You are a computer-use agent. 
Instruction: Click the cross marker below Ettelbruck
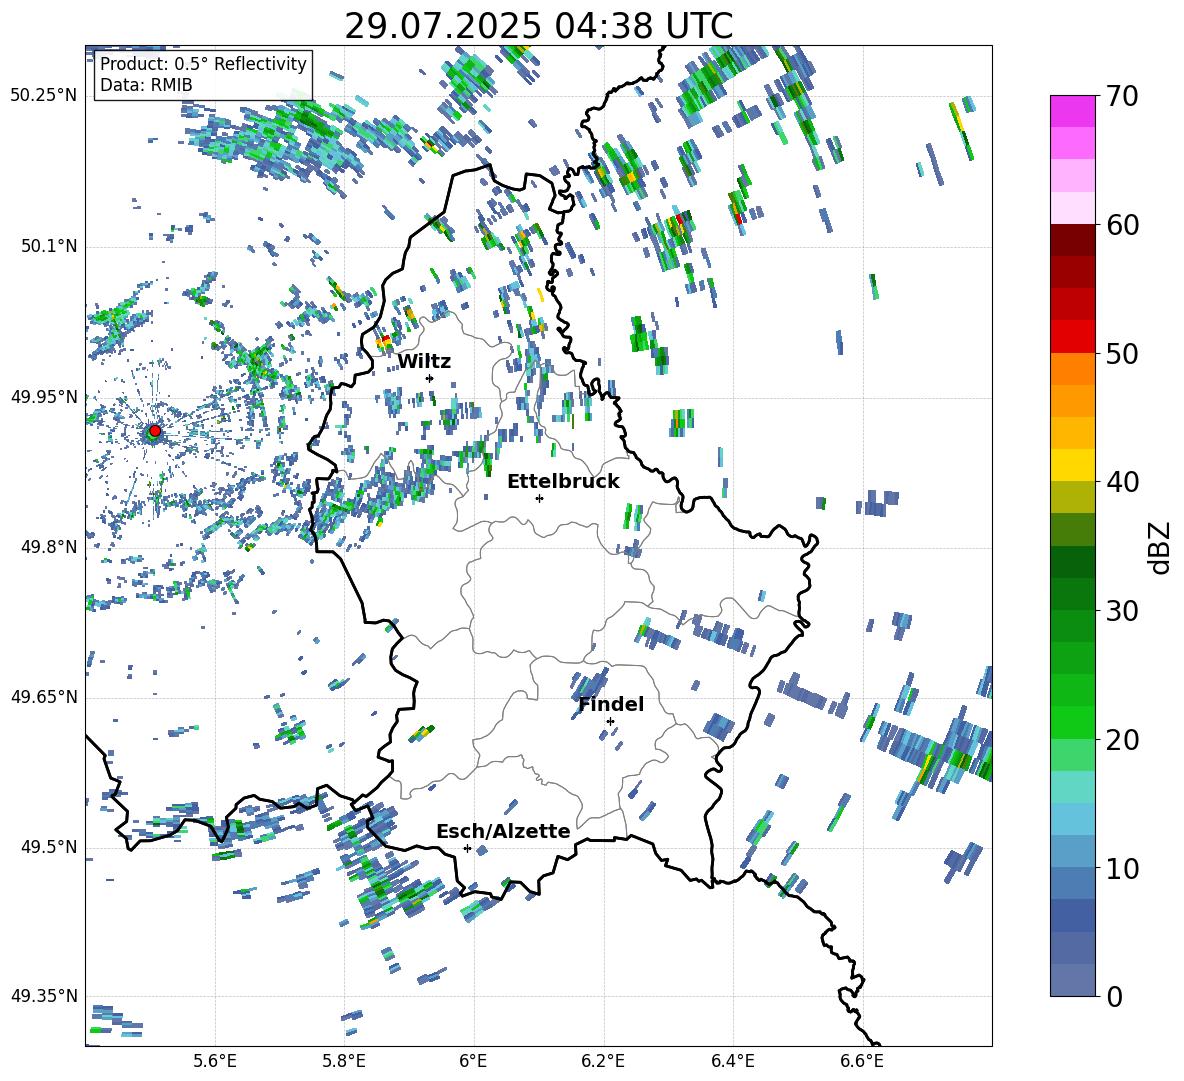(x=539, y=498)
